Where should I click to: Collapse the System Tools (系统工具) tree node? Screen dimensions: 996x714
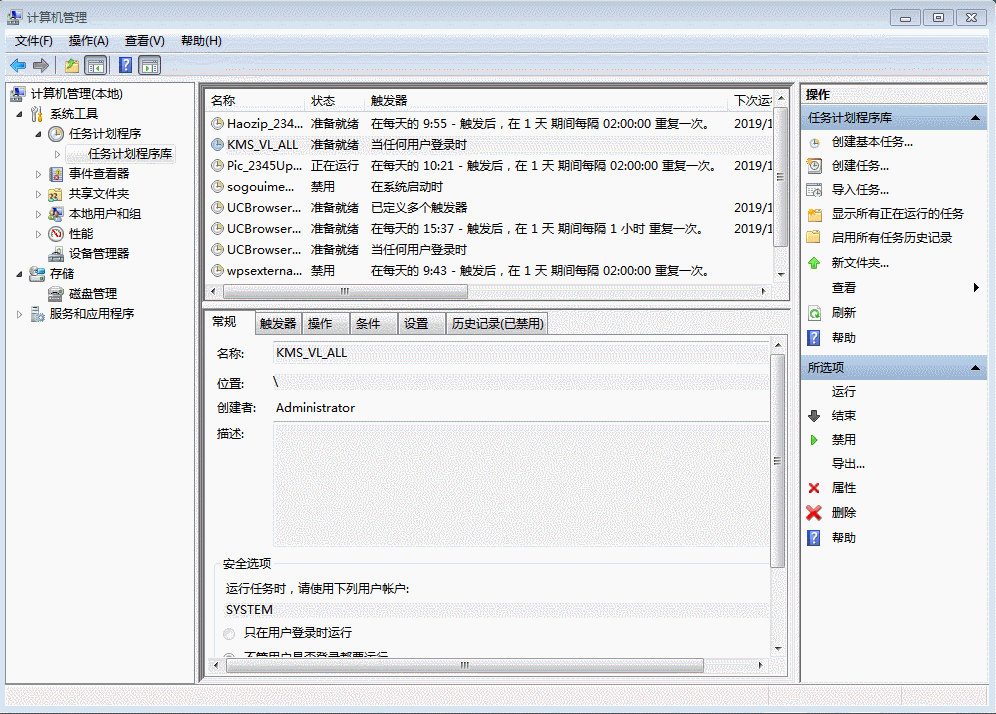click(x=19, y=114)
